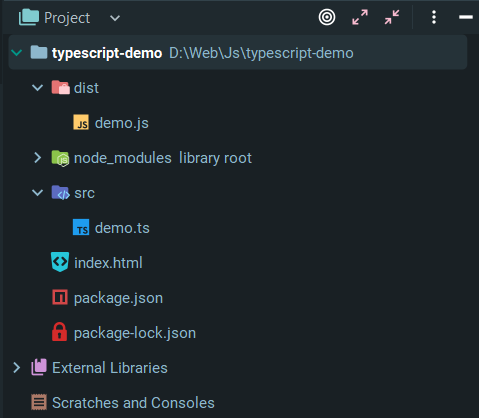
Task: Select the package.json file name
Action: (x=118, y=298)
